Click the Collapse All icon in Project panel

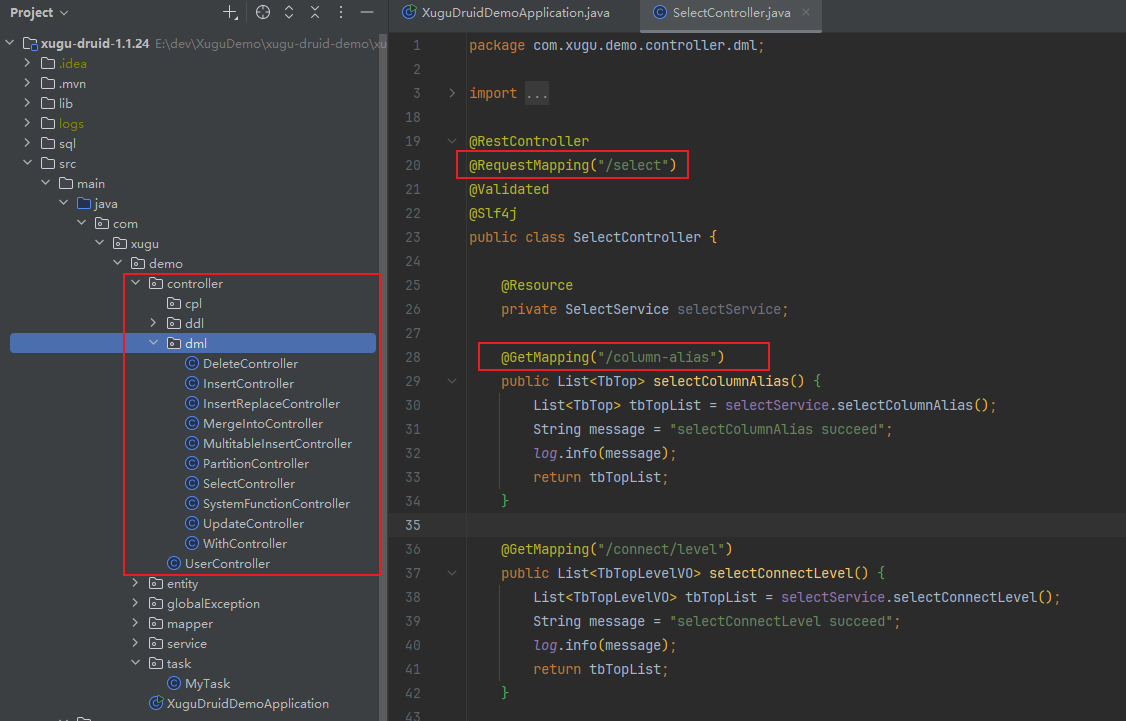click(x=315, y=13)
